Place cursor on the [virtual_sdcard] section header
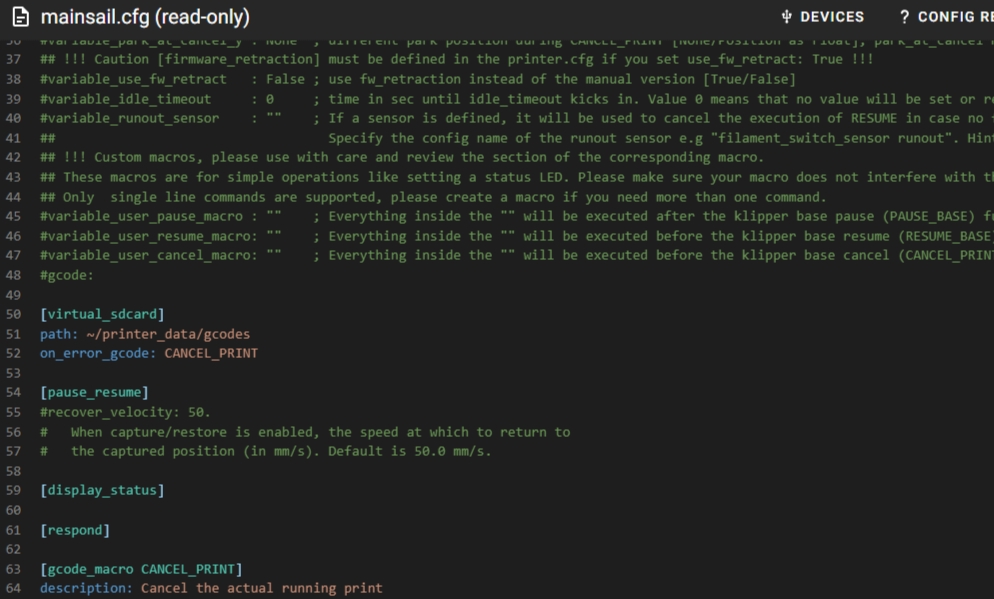Viewport: 994px width, 599px height. [x=102, y=314]
